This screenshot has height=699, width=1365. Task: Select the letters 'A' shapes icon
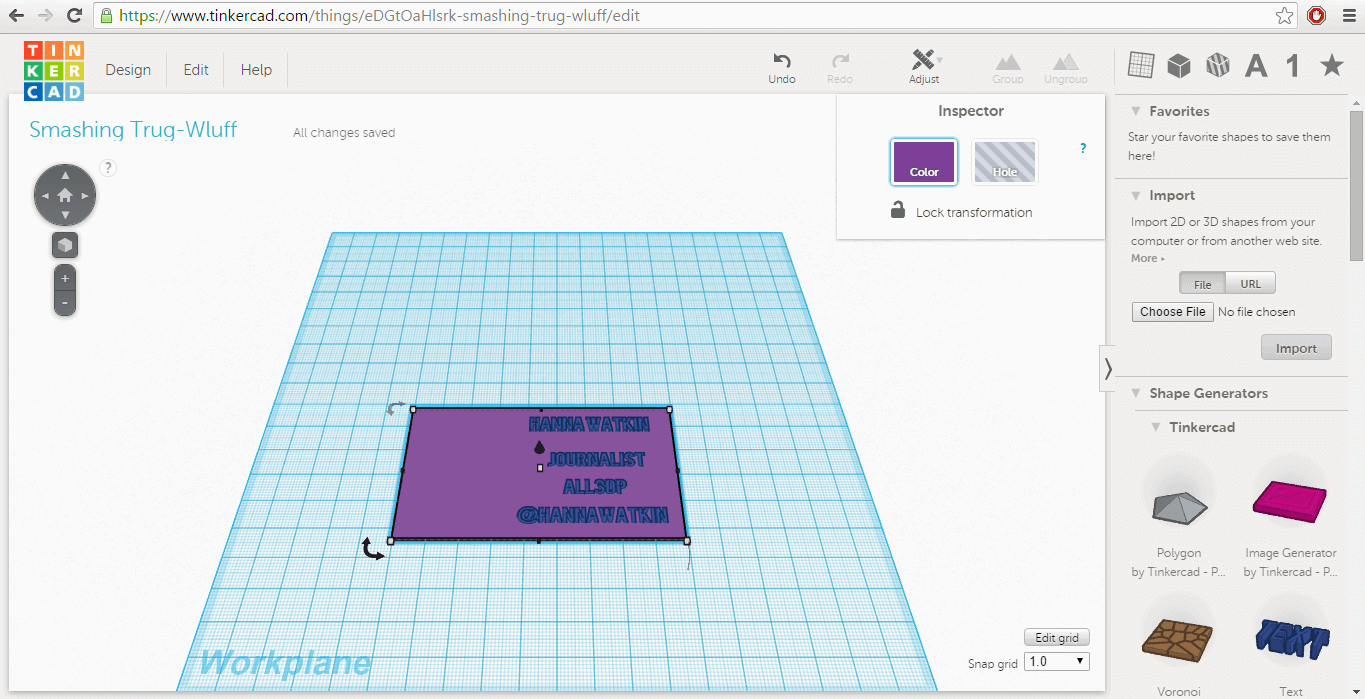(1256, 66)
